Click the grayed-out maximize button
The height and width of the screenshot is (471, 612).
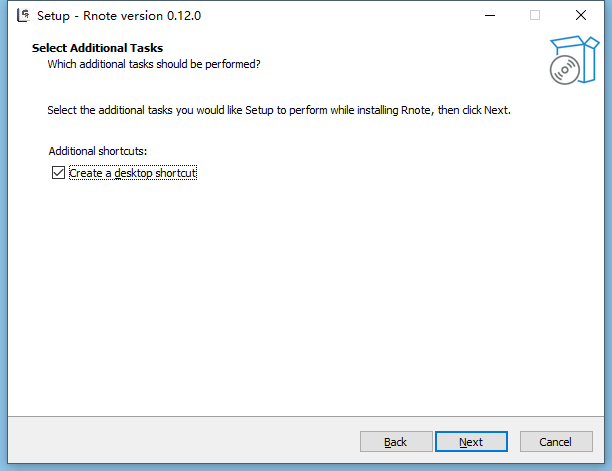tap(535, 15)
